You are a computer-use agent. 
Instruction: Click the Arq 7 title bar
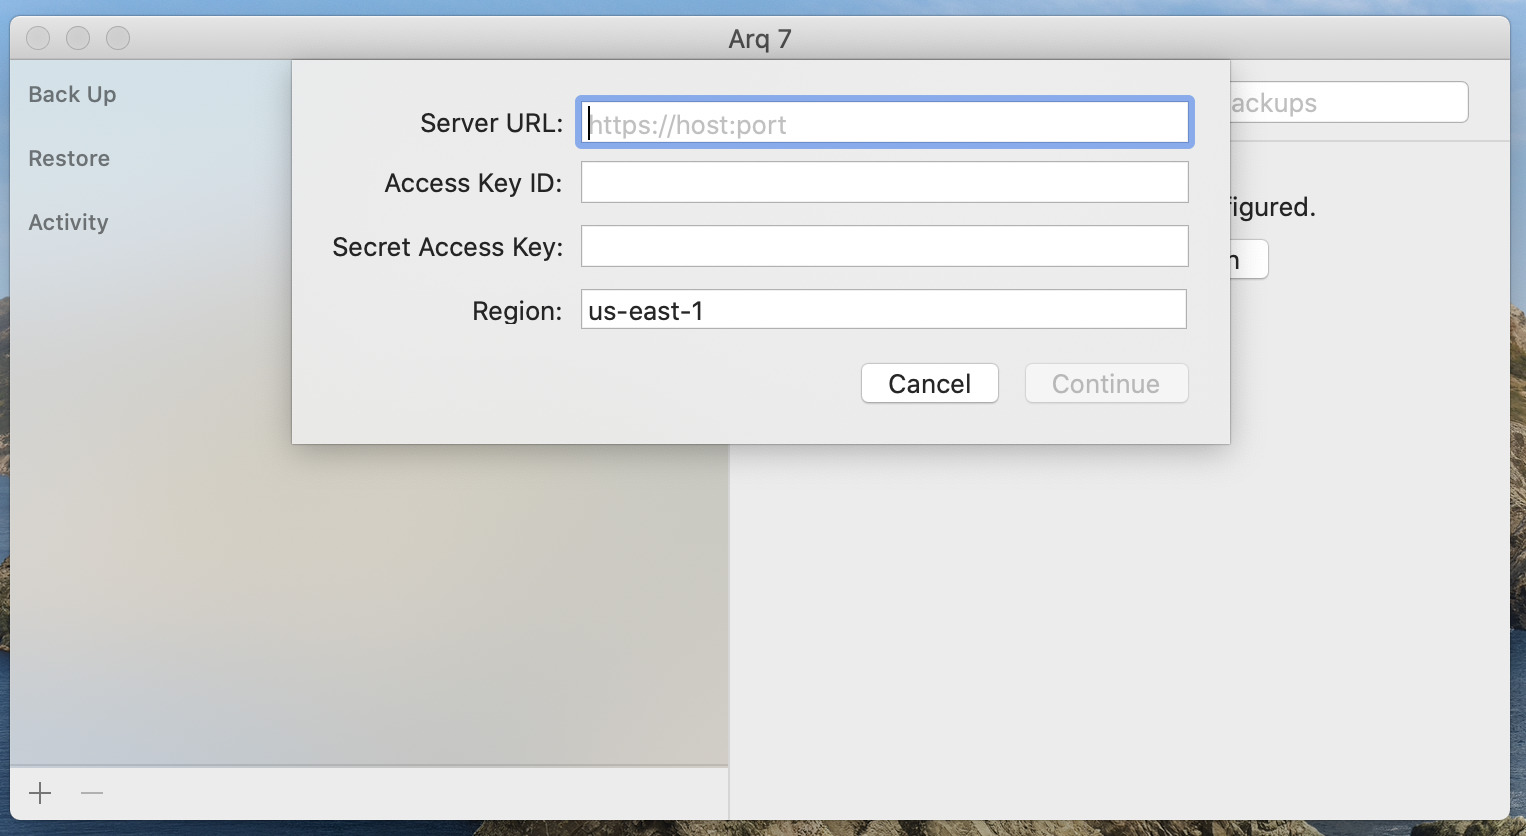click(760, 38)
